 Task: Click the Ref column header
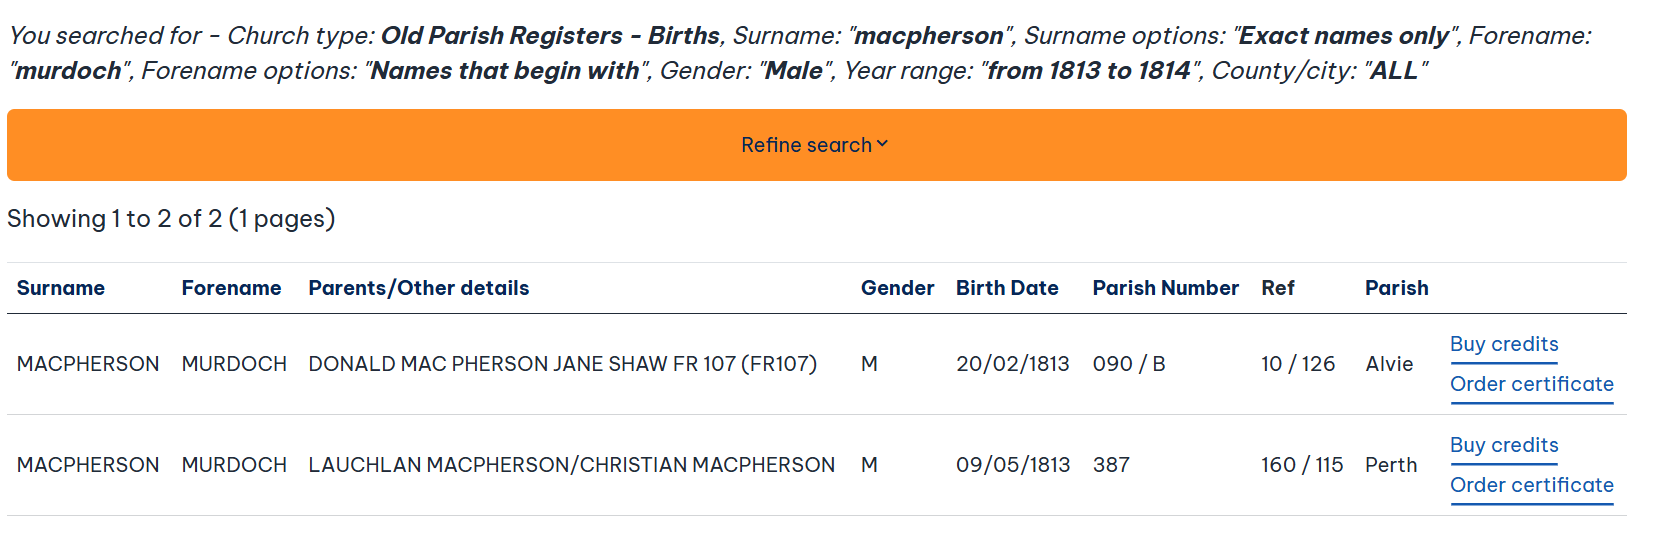pos(1277,288)
